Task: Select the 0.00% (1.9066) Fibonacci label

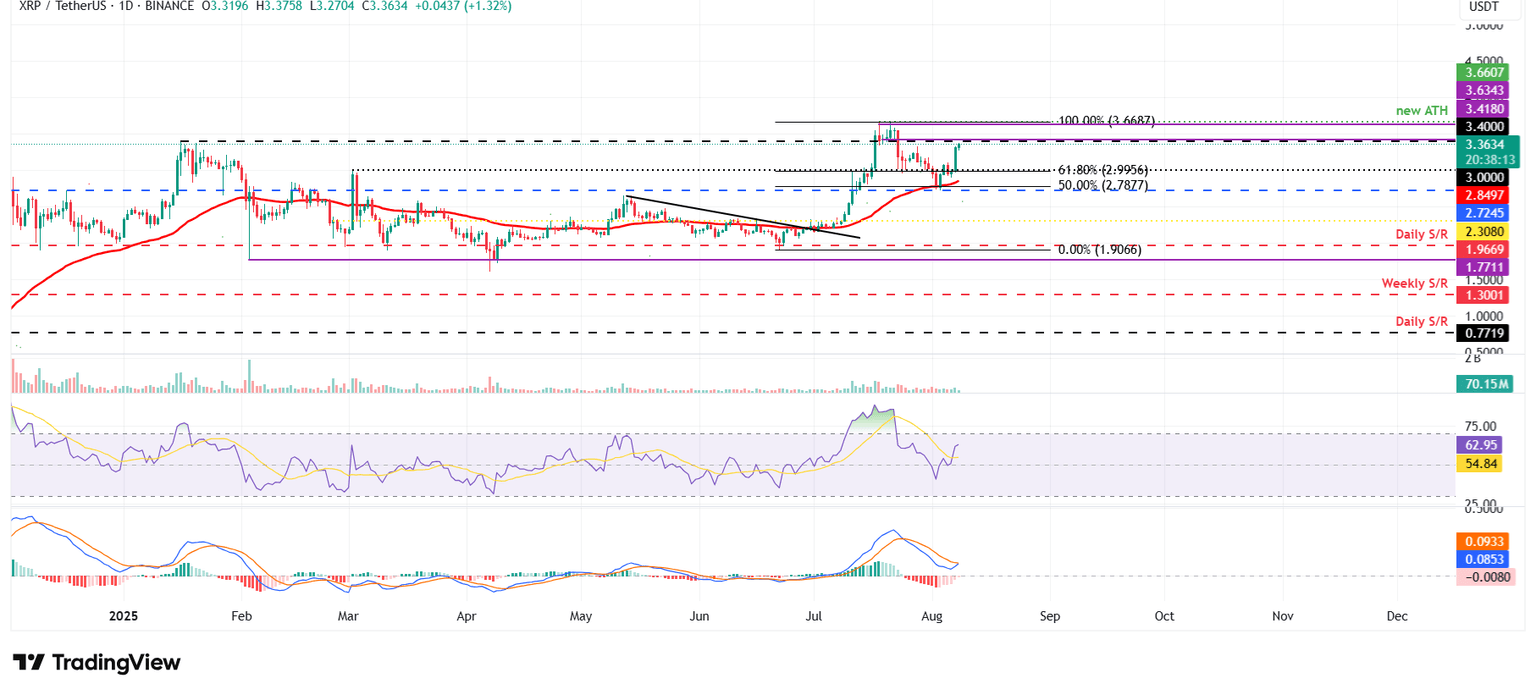Action: (x=1101, y=250)
